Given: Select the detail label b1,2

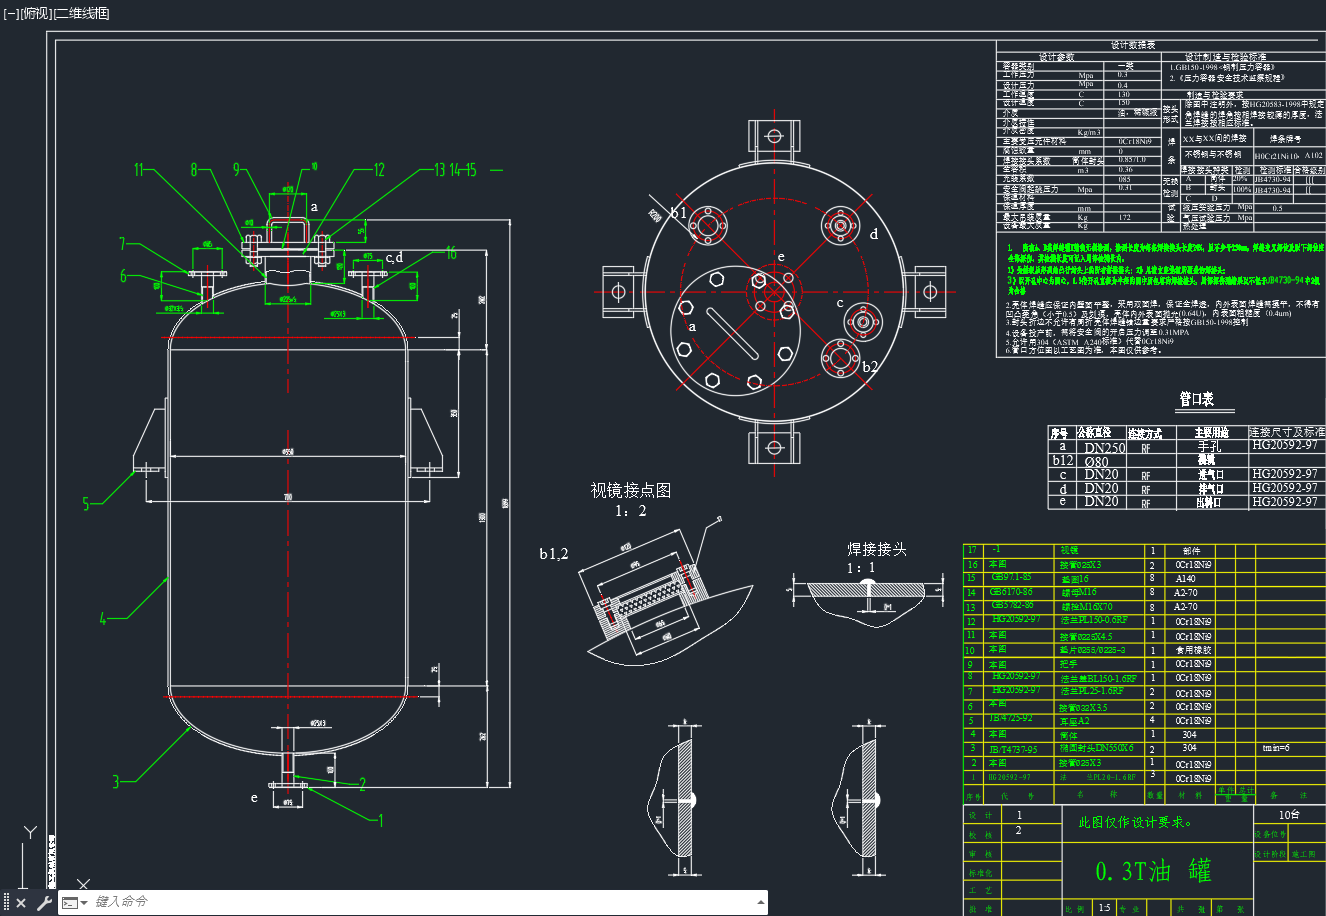Looking at the screenshot, I should [x=554, y=554].
